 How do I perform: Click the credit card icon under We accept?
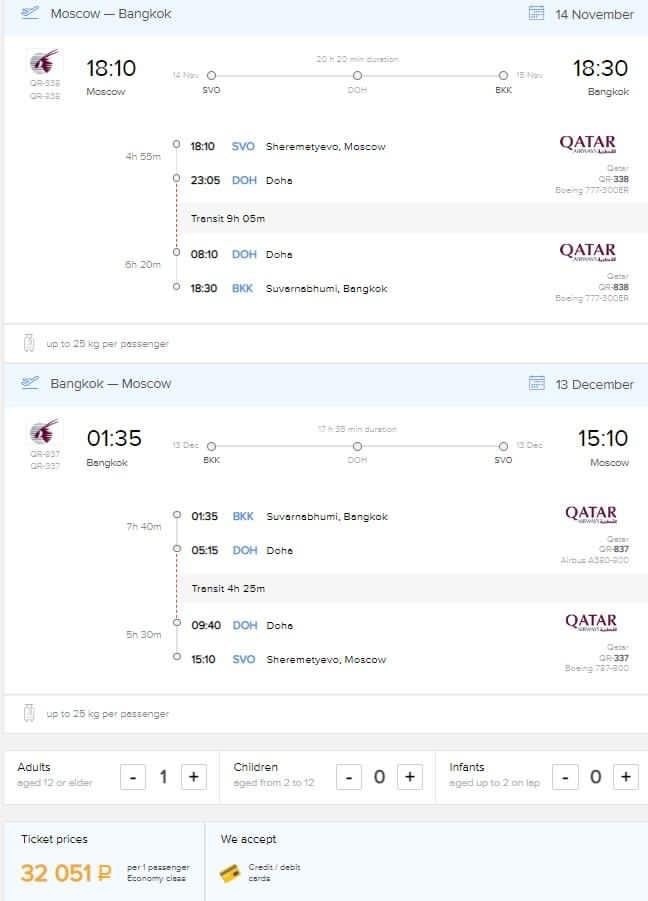pos(230,873)
